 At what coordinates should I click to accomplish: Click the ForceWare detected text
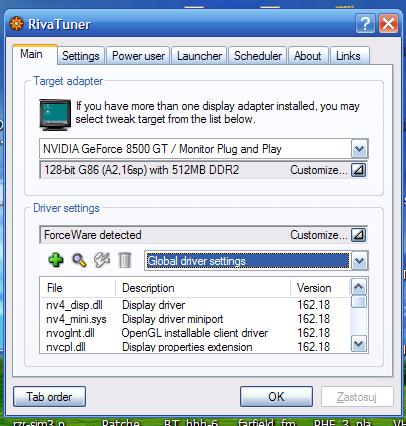(93, 235)
